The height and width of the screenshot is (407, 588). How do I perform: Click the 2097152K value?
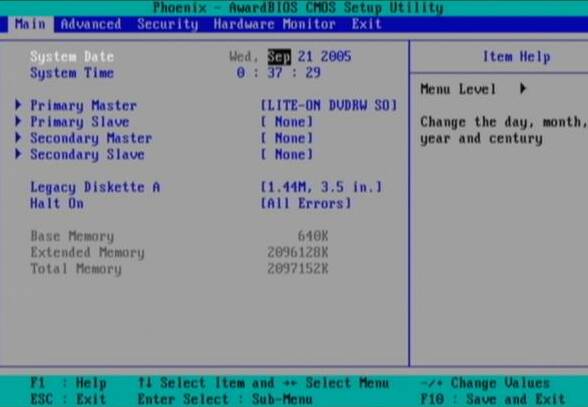tap(298, 269)
